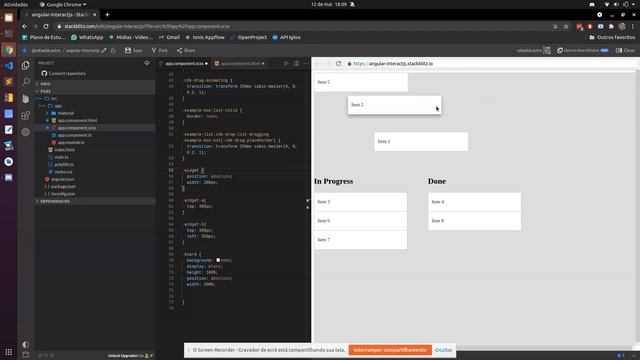
Task: Open Sublime Text from the dock
Action: pos(9,82)
